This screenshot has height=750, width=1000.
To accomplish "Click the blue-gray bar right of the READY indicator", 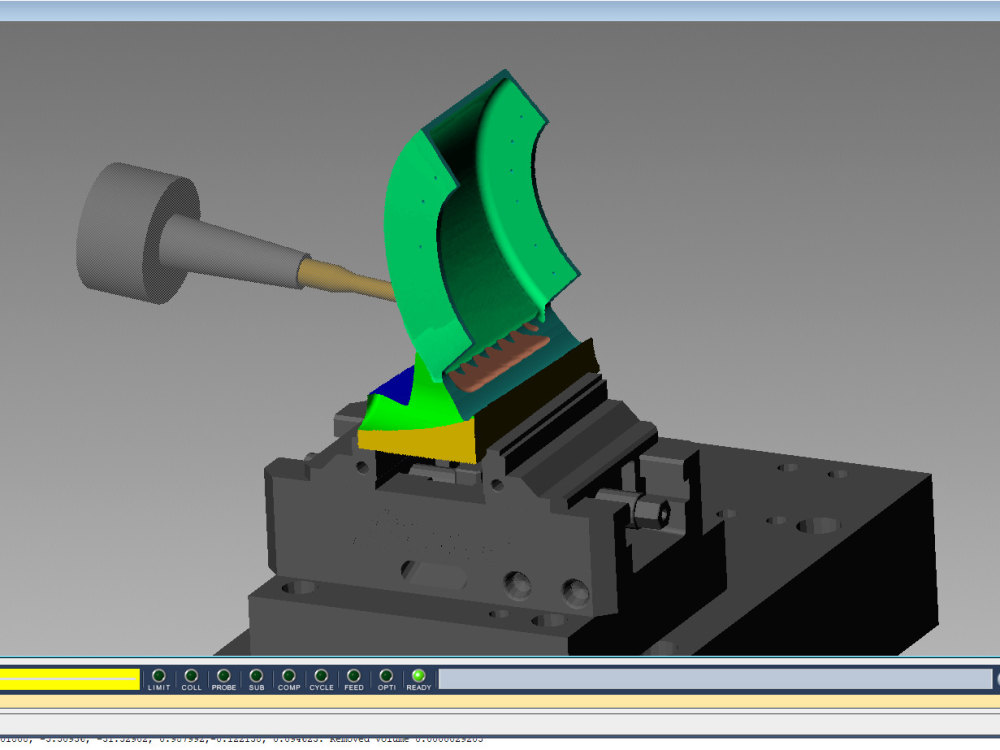I will [715, 679].
